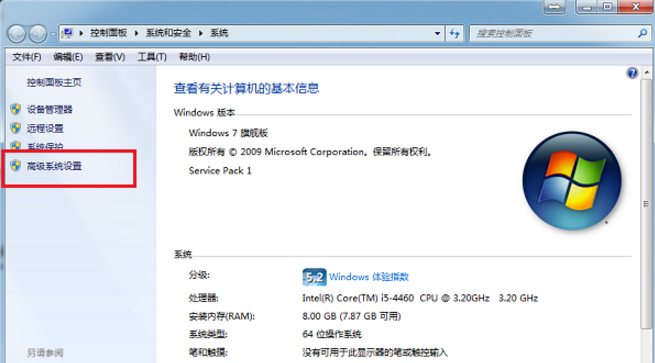
Task: Click shield icon beside 设备管理器
Action: click(16, 109)
